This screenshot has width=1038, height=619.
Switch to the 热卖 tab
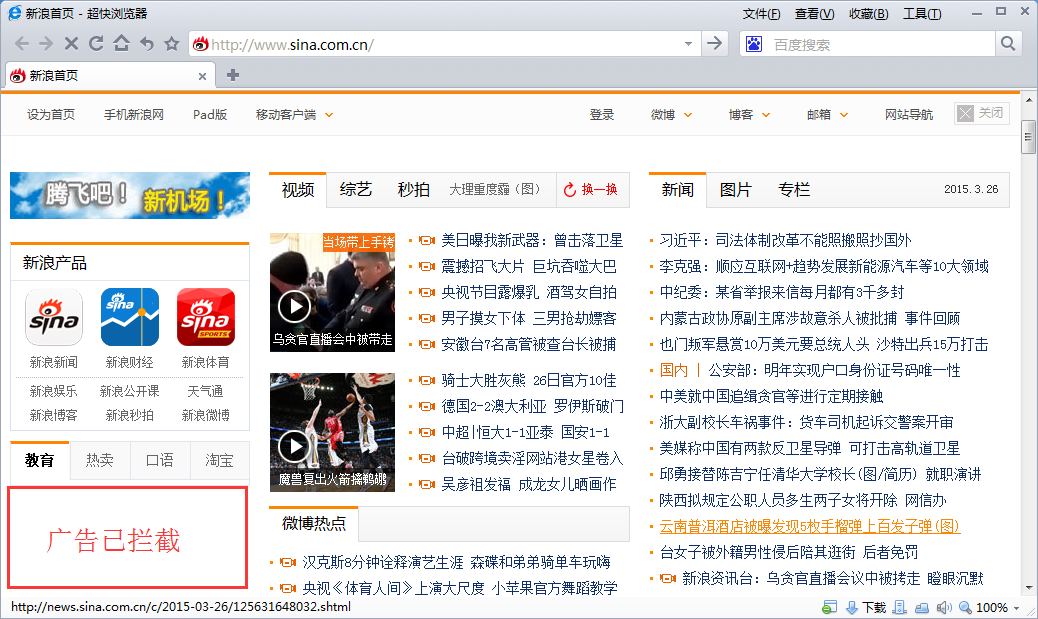(x=99, y=460)
